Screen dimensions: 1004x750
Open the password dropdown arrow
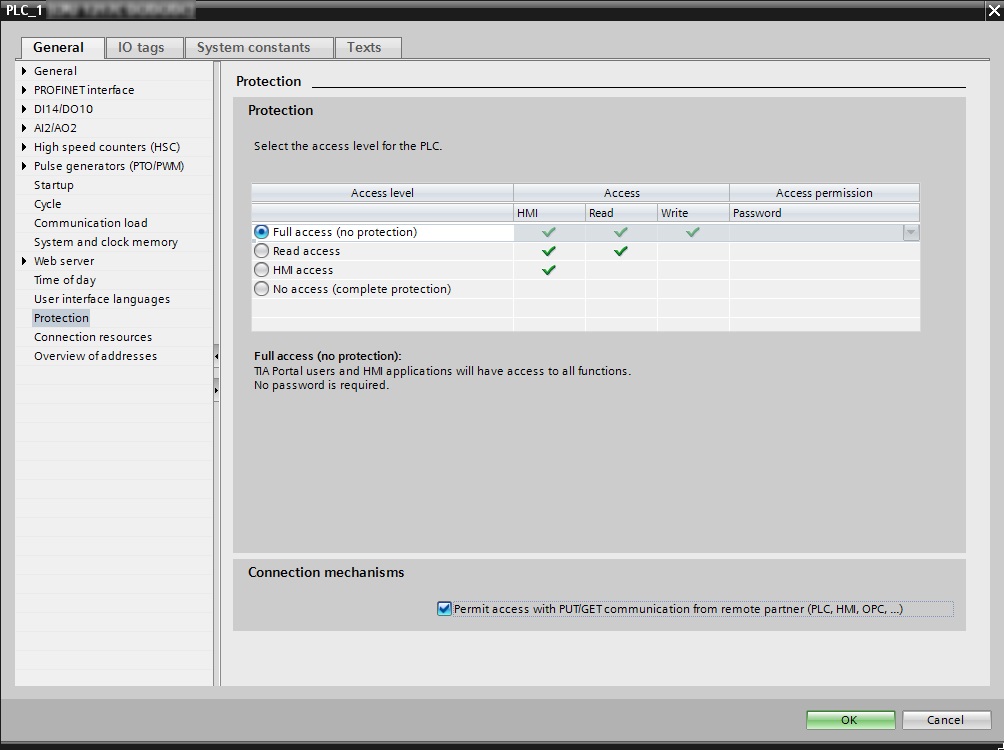pos(910,232)
